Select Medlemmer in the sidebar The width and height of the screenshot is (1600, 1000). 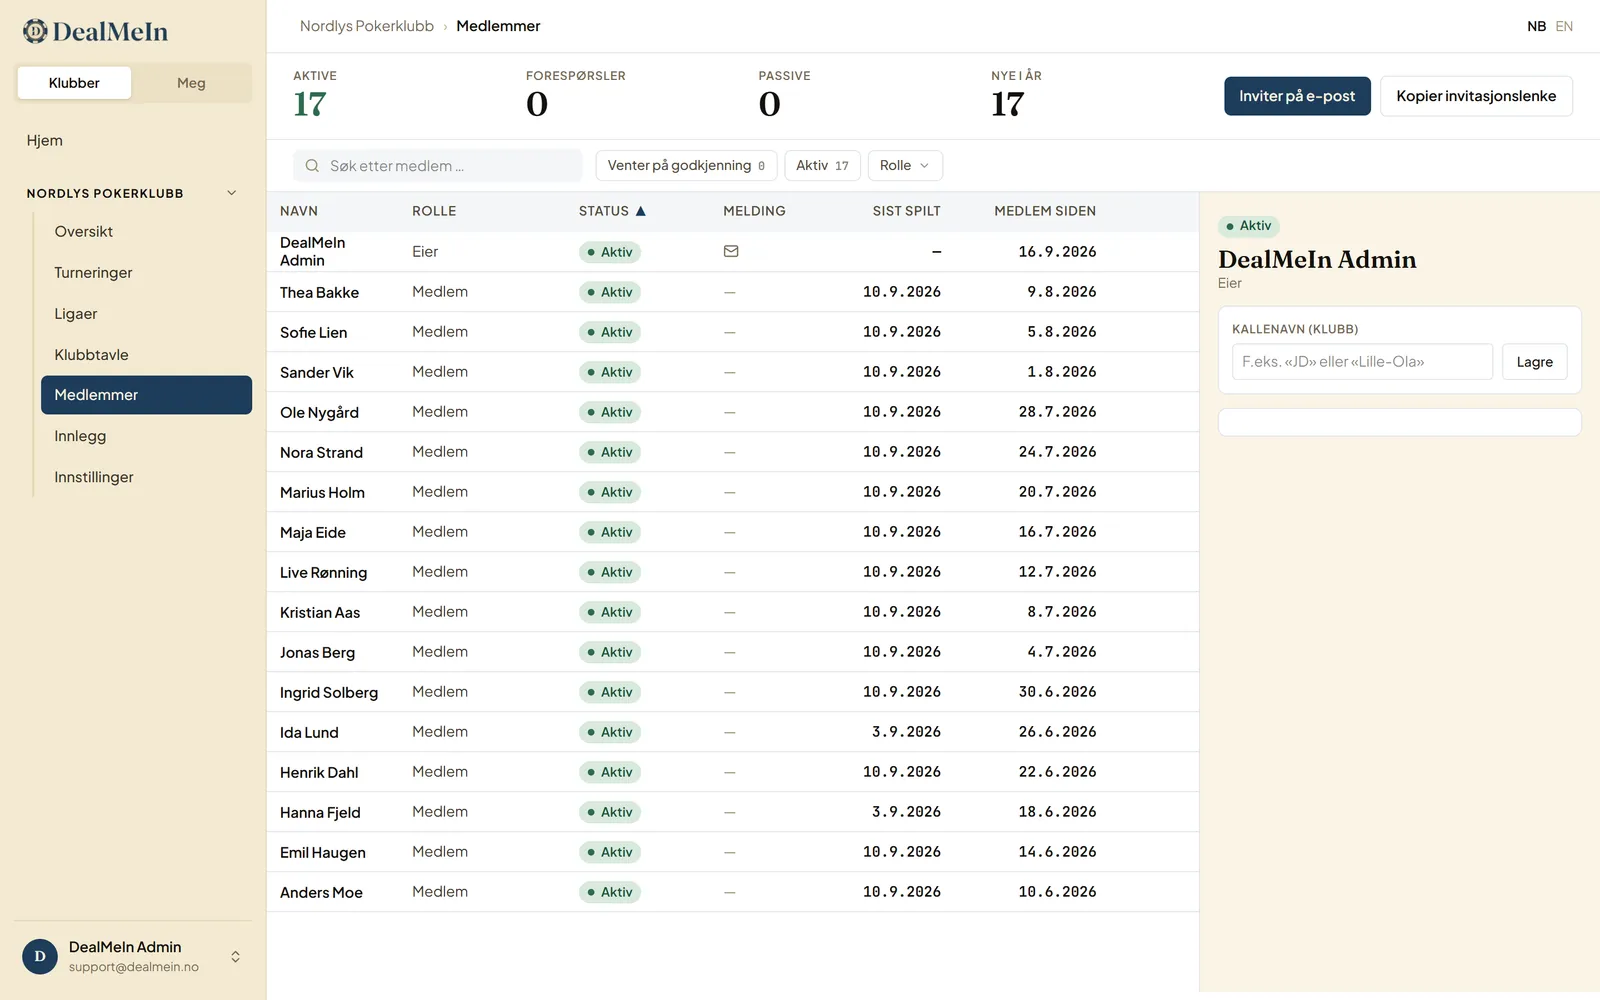(146, 395)
